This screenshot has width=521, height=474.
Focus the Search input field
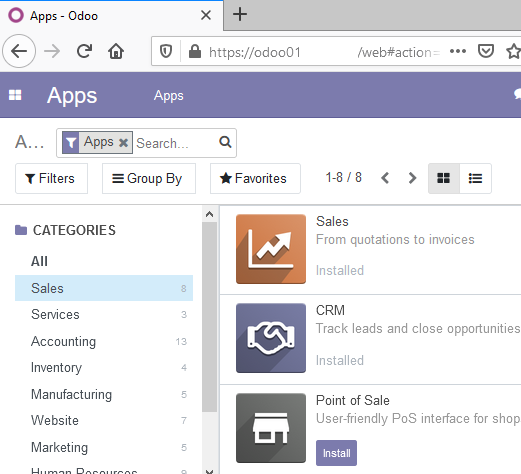(175, 143)
